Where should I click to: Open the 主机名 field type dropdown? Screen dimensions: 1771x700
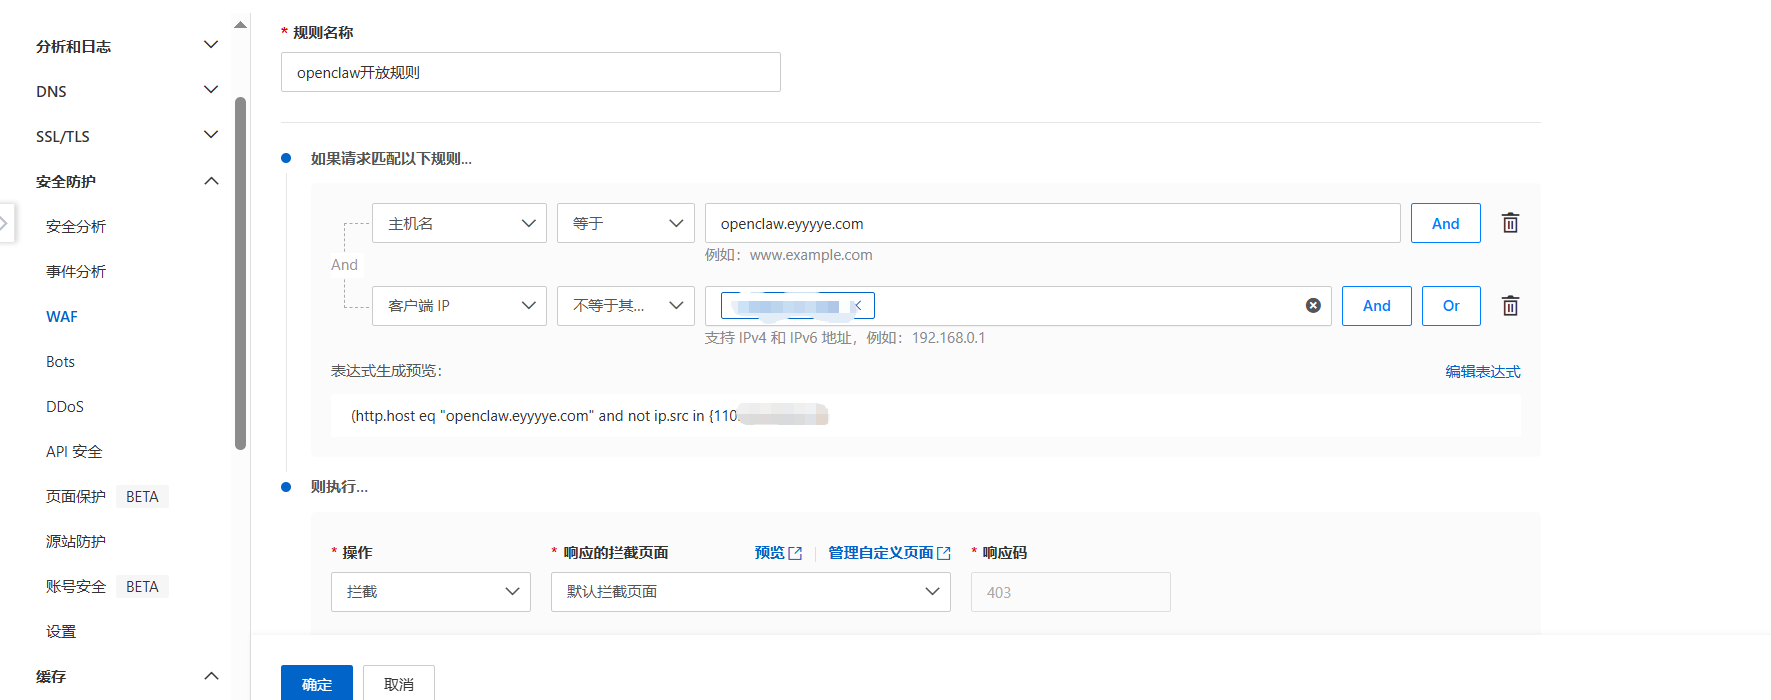pos(459,223)
